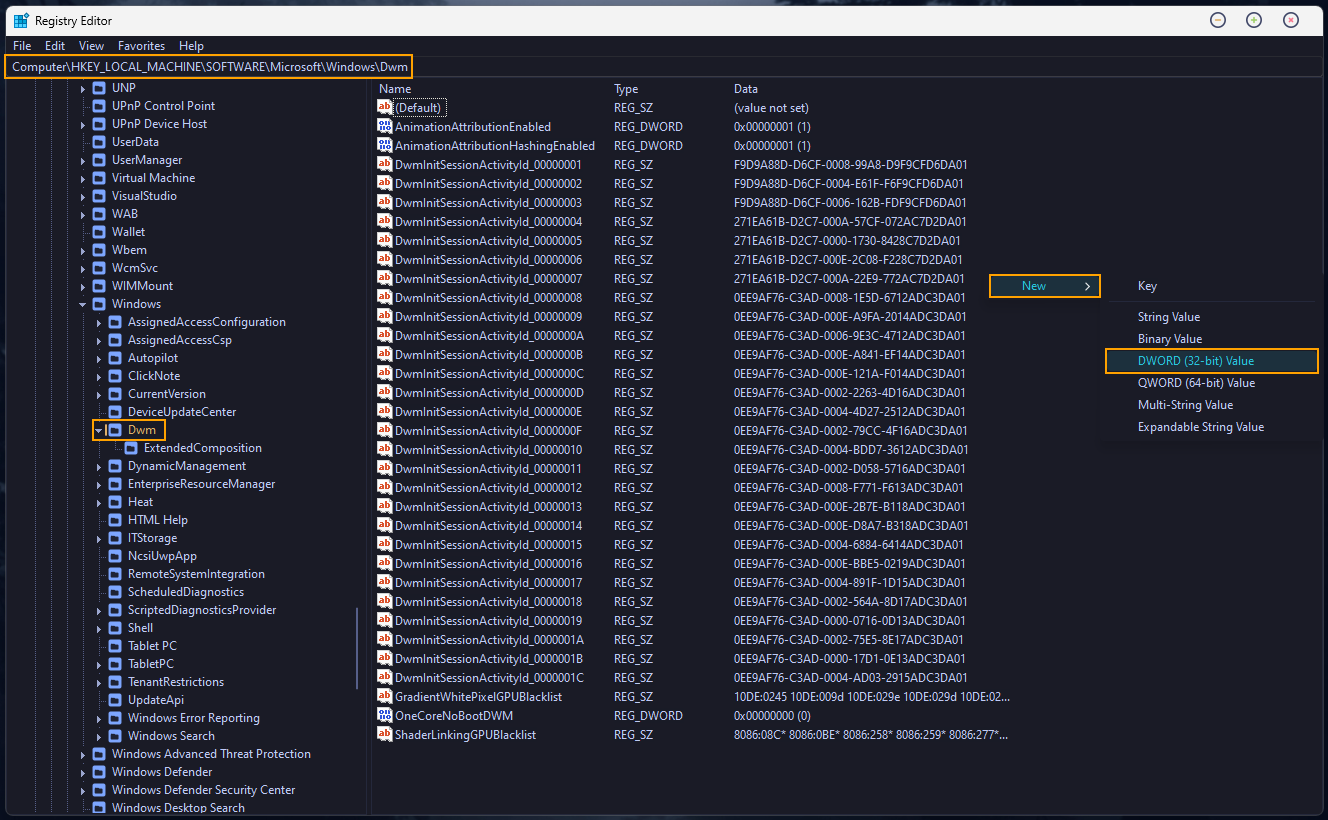
Task: Open the Edit menu
Action: pos(55,46)
